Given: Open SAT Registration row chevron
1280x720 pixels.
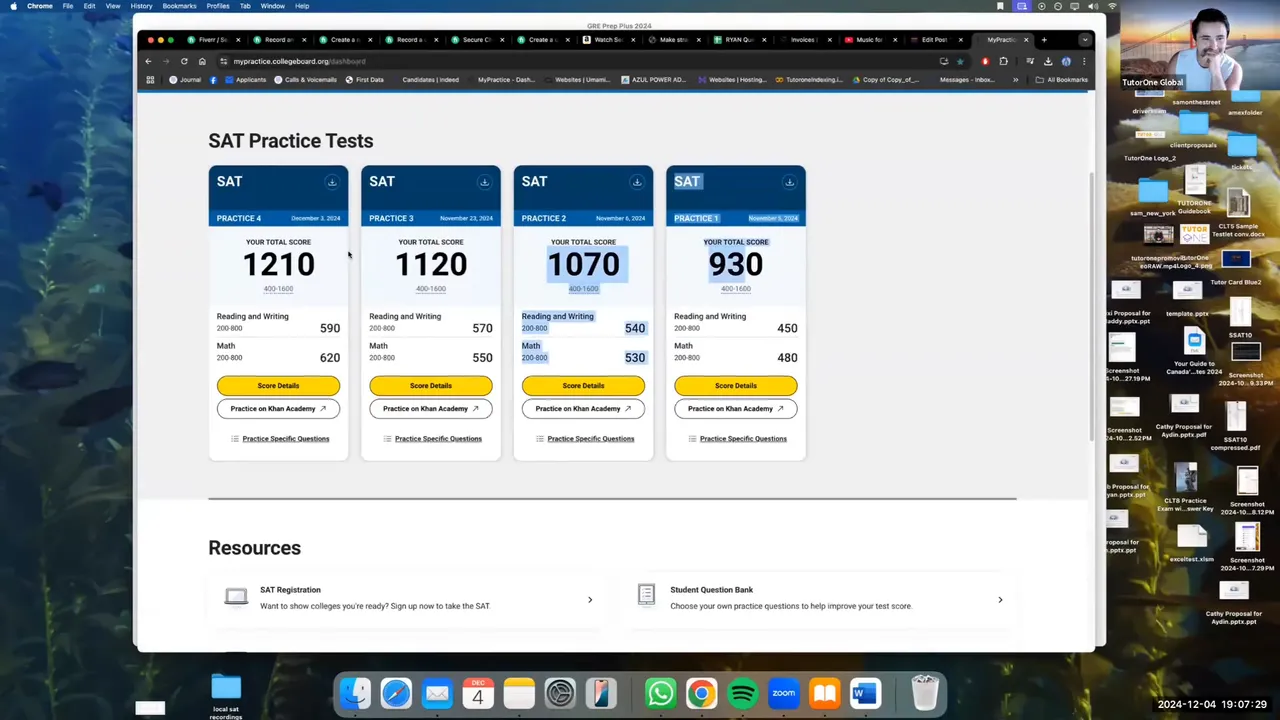Looking at the screenshot, I should point(589,600).
